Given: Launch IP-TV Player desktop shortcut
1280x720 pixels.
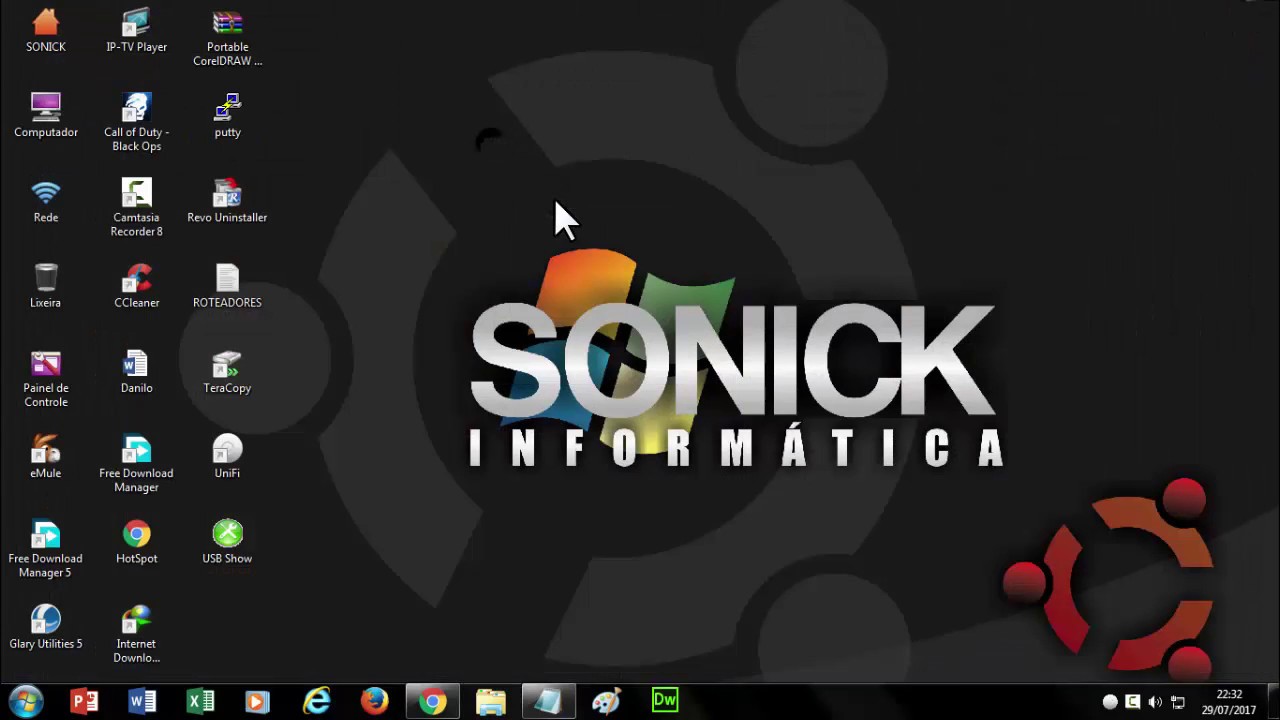Looking at the screenshot, I should pyautogui.click(x=136, y=30).
